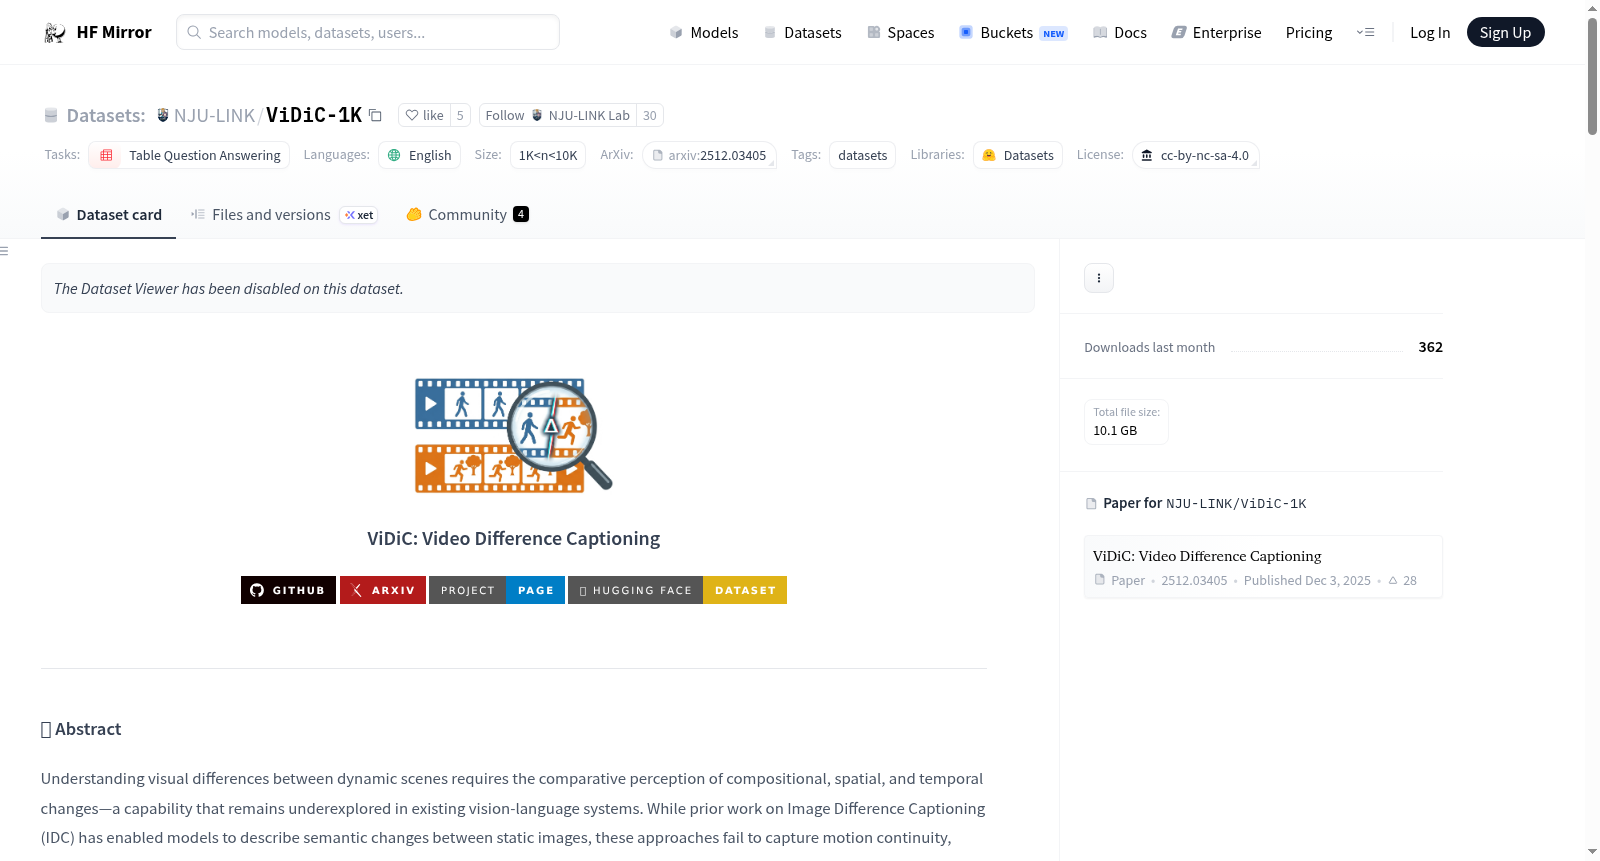
Task: Open the arxiv:2512.03405 tag
Action: tap(709, 155)
